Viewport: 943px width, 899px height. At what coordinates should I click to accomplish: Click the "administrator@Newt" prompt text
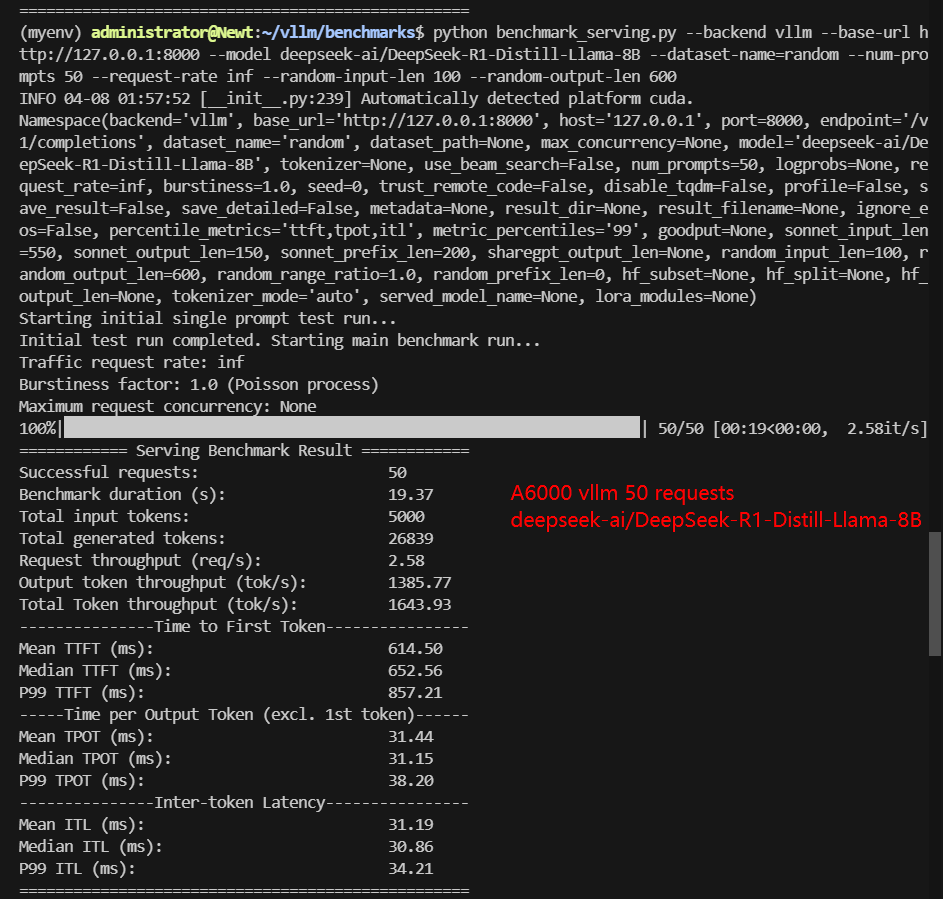pyautogui.click(x=173, y=32)
